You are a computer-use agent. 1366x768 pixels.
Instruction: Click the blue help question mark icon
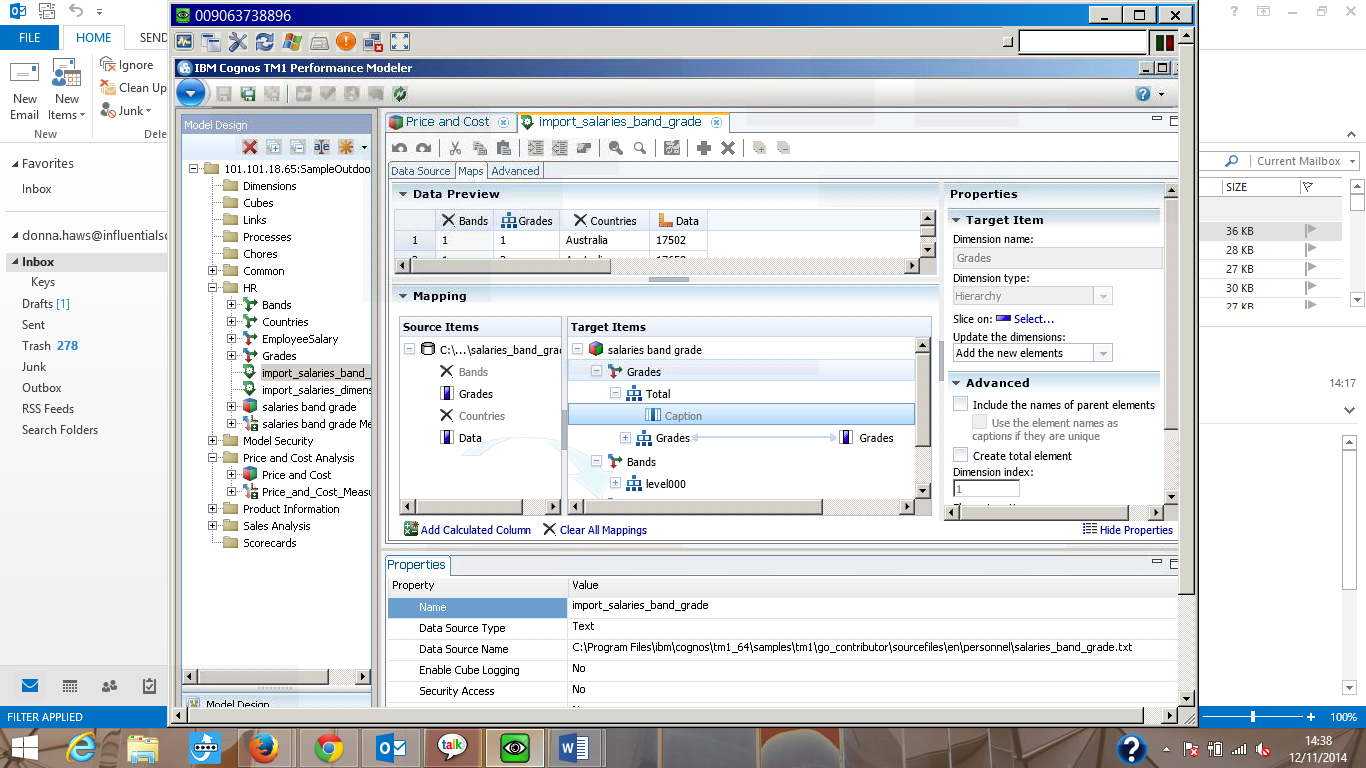(1143, 94)
